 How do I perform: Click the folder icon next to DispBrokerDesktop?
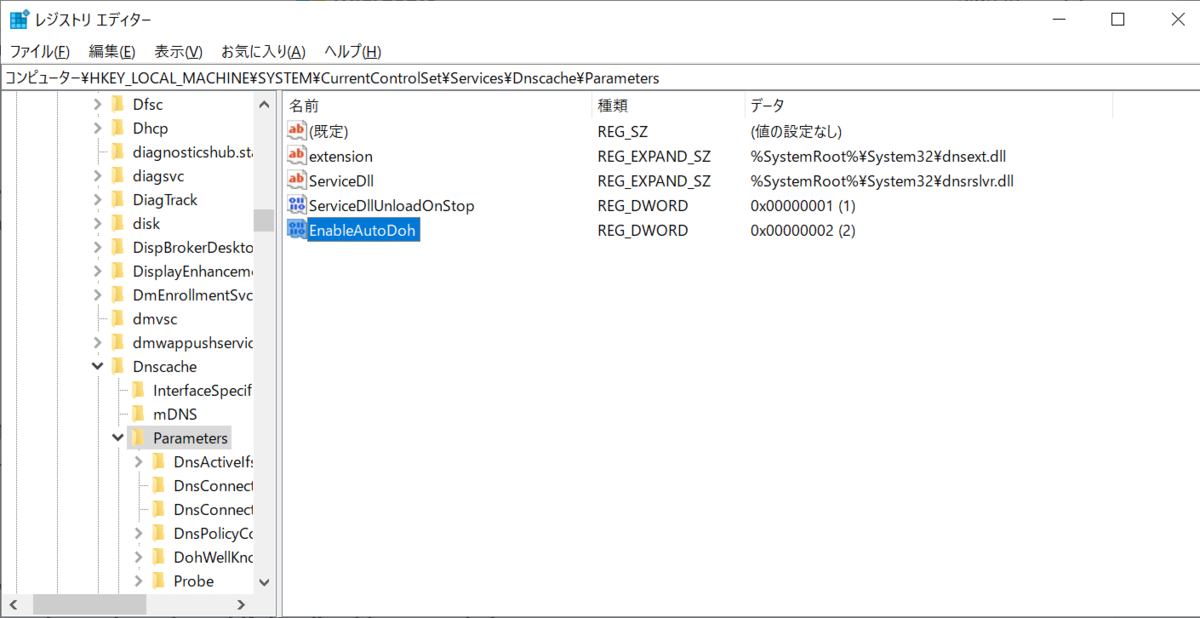coord(117,247)
